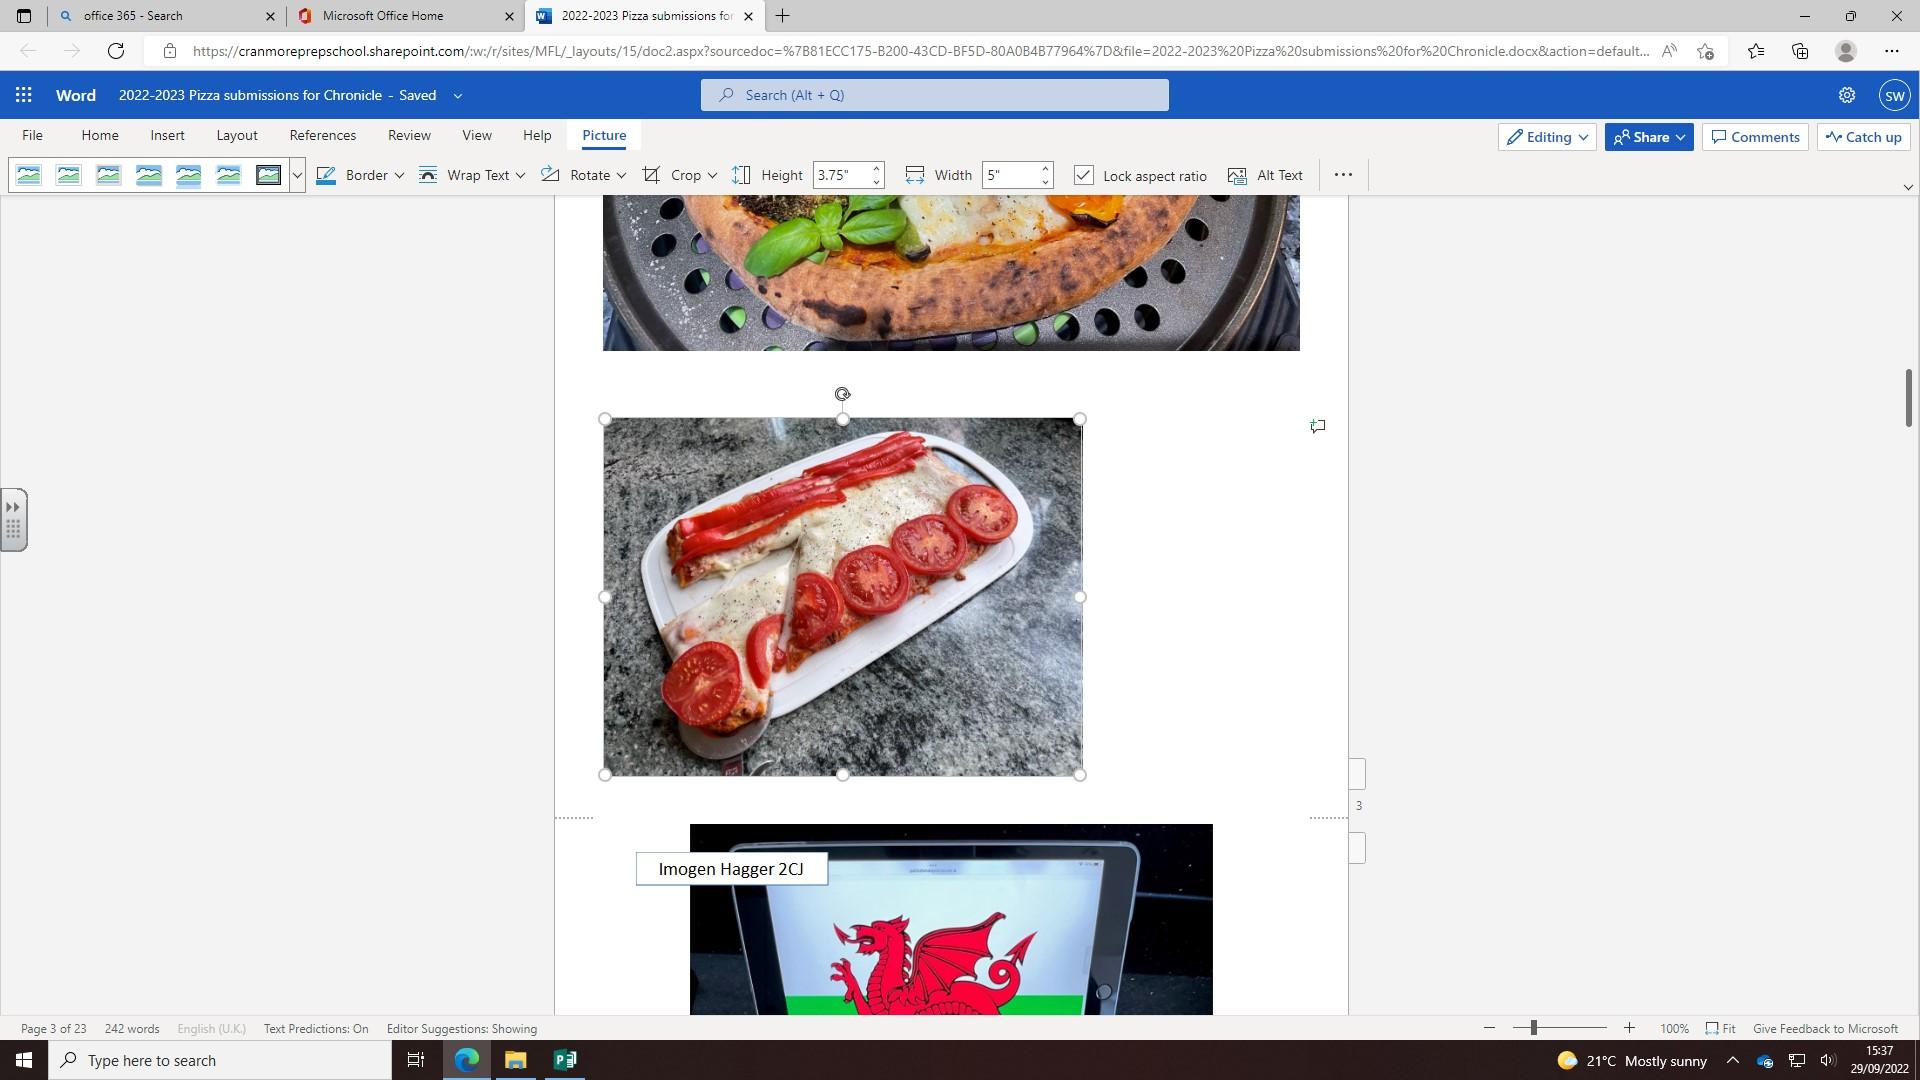Click the Comments button

1755,137
